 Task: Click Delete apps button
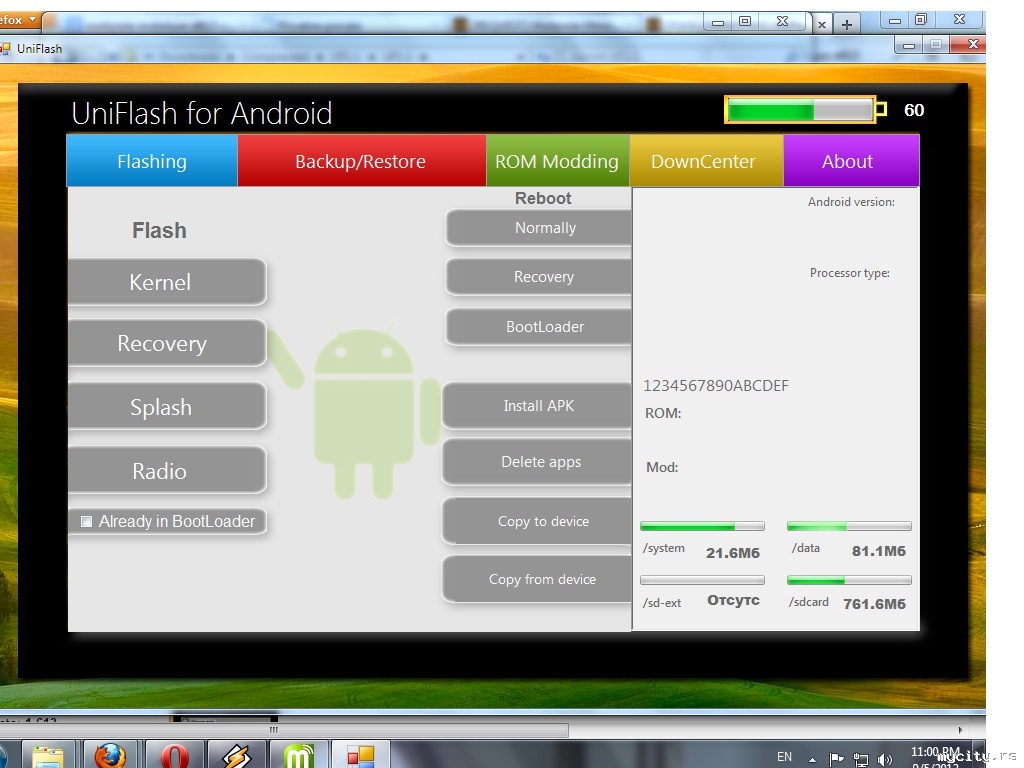coord(537,462)
